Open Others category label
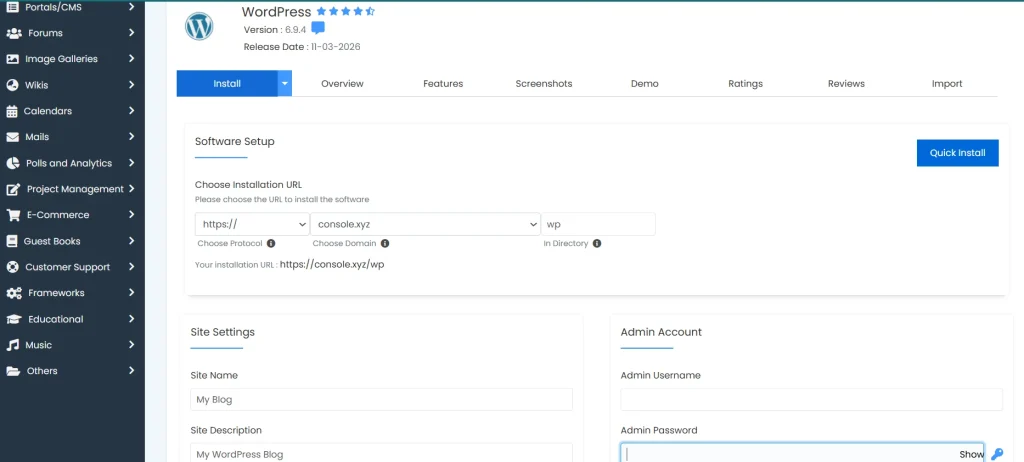Image resolution: width=1024 pixels, height=462 pixels. pos(42,371)
